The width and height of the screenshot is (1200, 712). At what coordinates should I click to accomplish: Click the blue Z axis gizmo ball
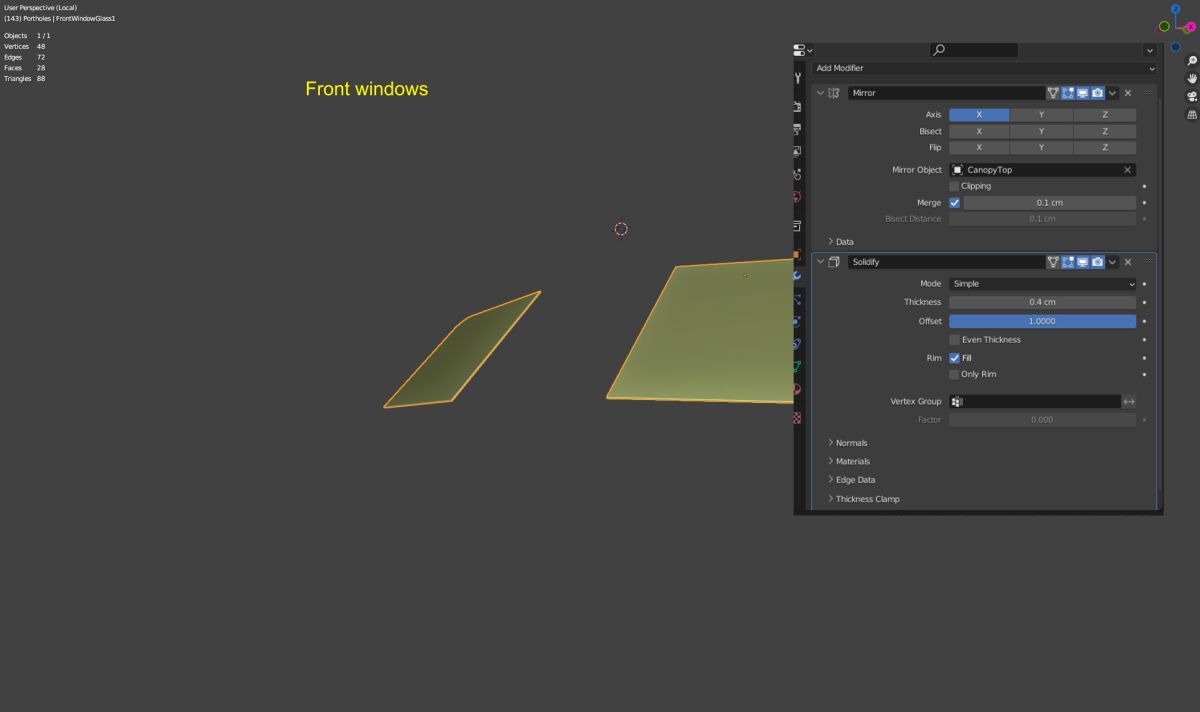(x=1176, y=9)
